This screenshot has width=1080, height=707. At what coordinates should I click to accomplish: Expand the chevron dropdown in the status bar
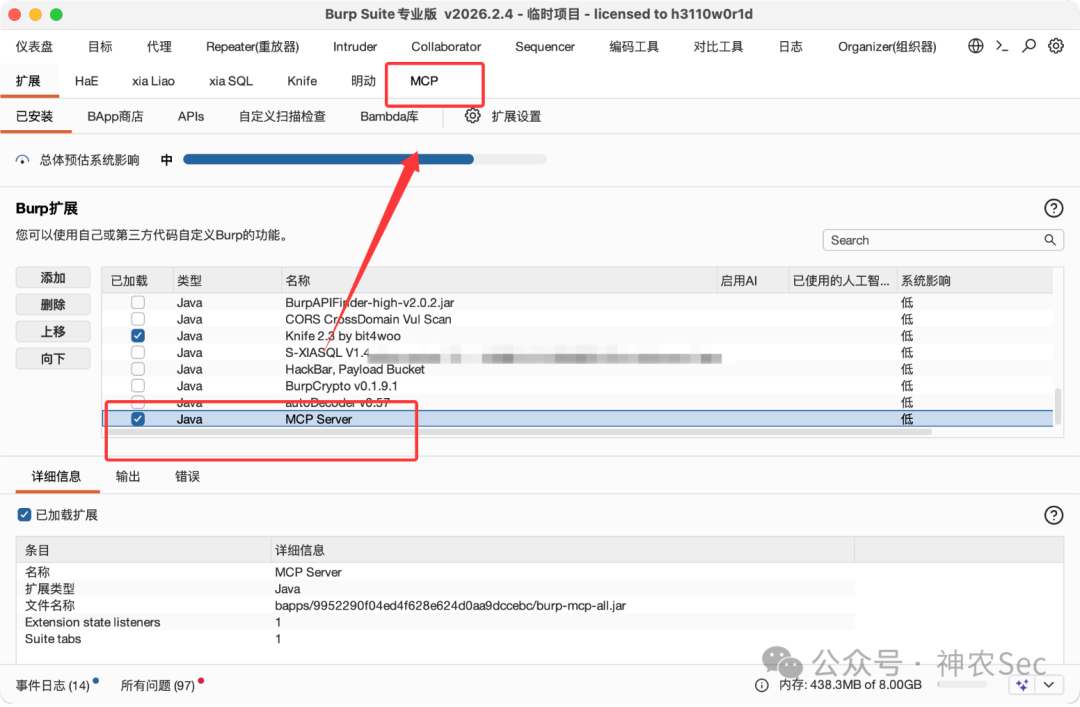point(1048,685)
